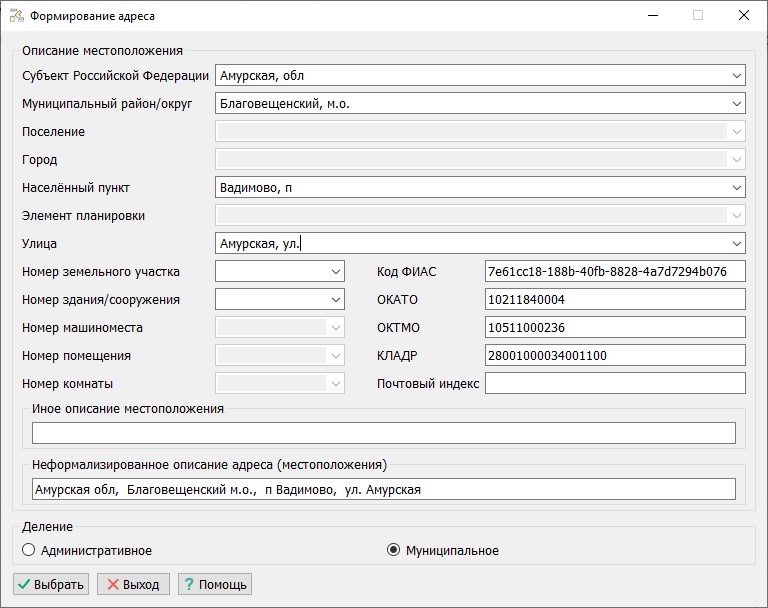
Task: Select the Административное radio button
Action: (28, 550)
